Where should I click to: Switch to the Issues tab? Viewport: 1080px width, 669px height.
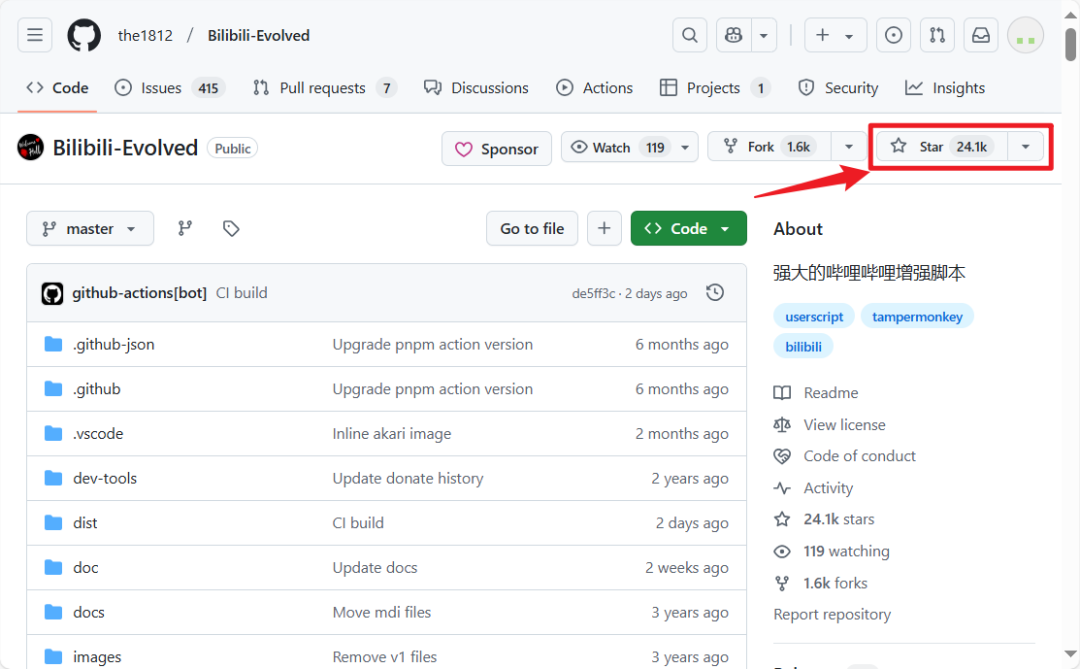(x=170, y=88)
